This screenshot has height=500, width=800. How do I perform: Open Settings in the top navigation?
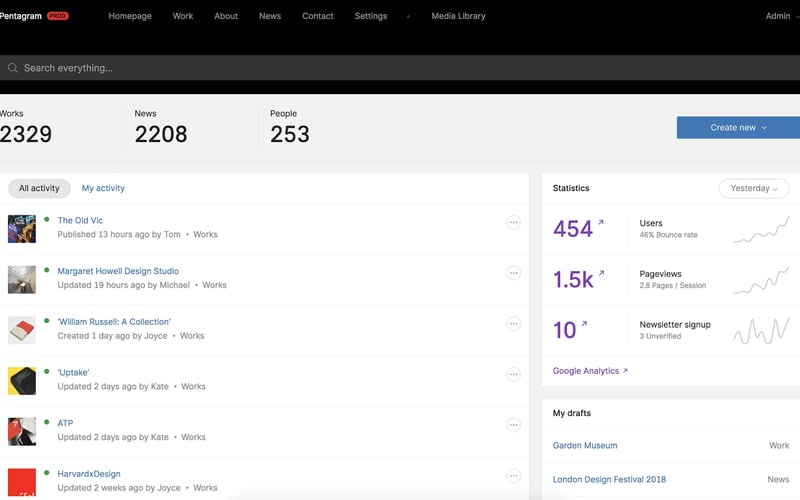tap(371, 16)
